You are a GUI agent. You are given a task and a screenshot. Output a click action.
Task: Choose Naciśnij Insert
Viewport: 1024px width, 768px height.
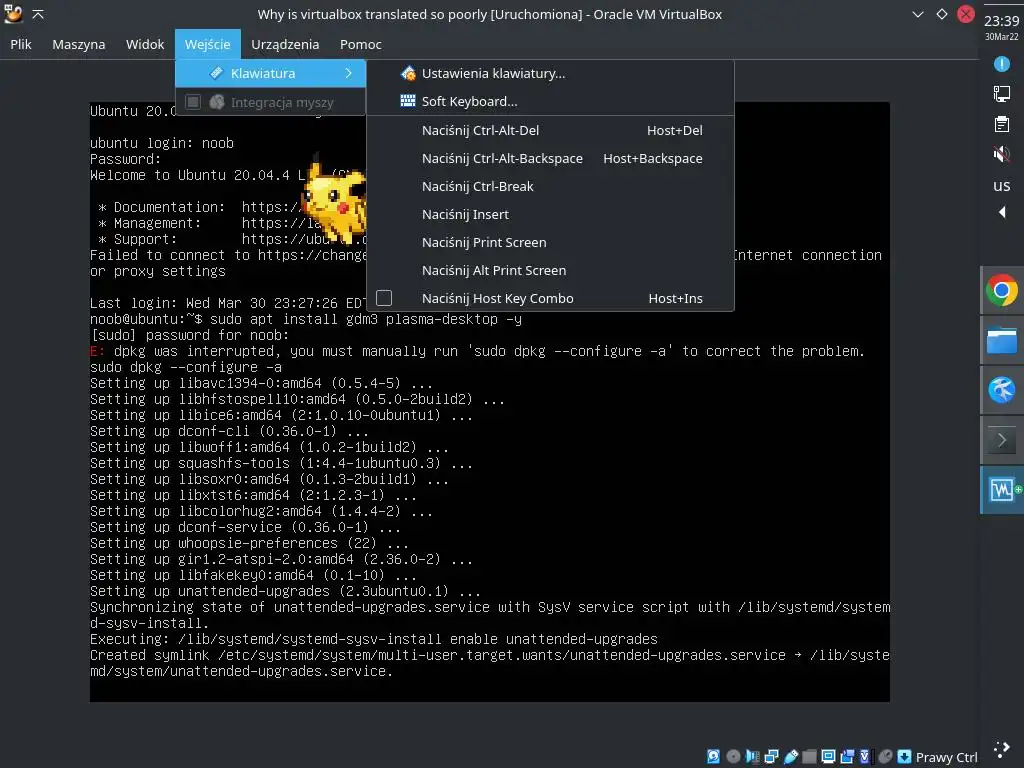[551, 215]
